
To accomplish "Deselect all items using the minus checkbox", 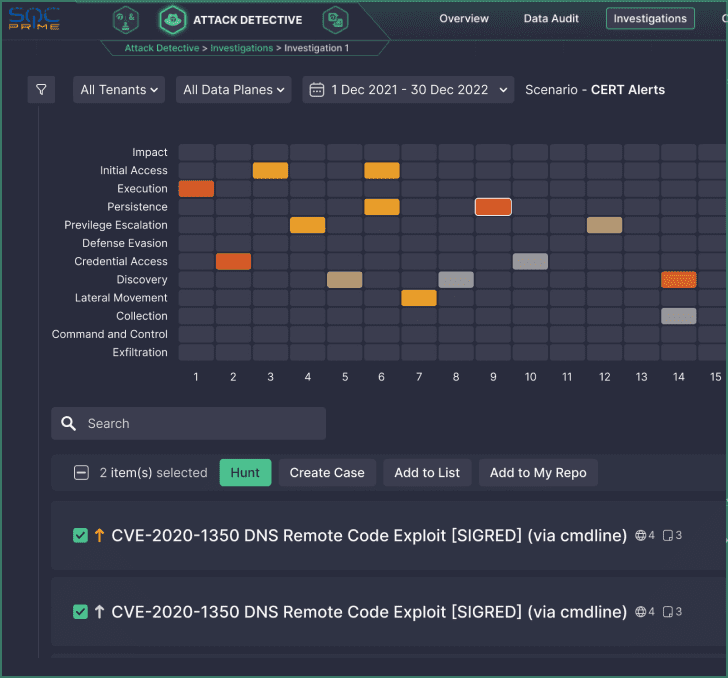I will tap(82, 473).
